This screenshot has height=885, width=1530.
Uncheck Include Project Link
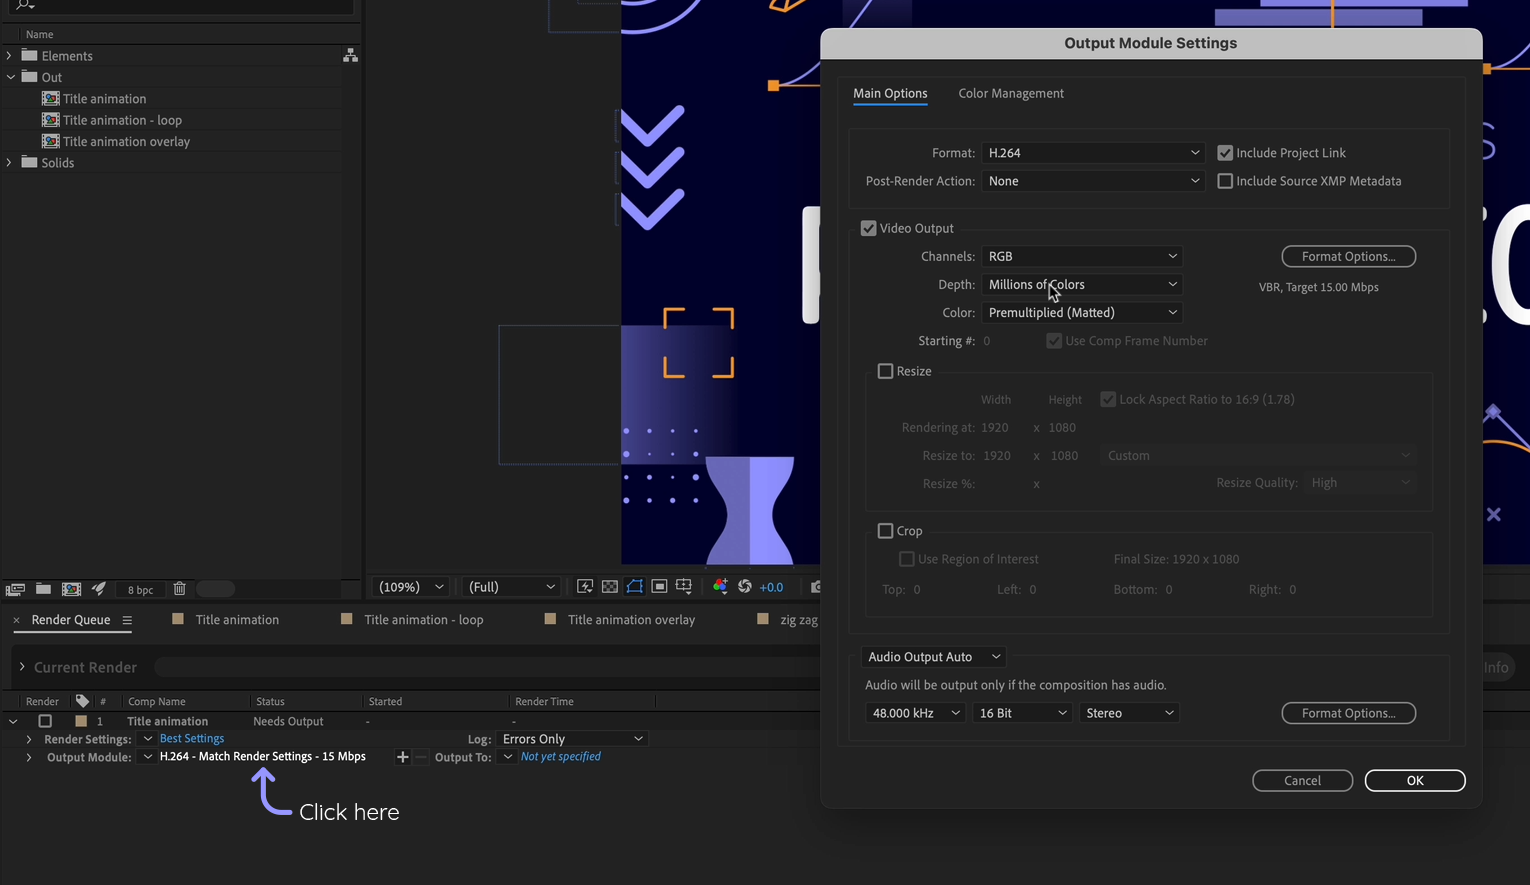(x=1225, y=152)
